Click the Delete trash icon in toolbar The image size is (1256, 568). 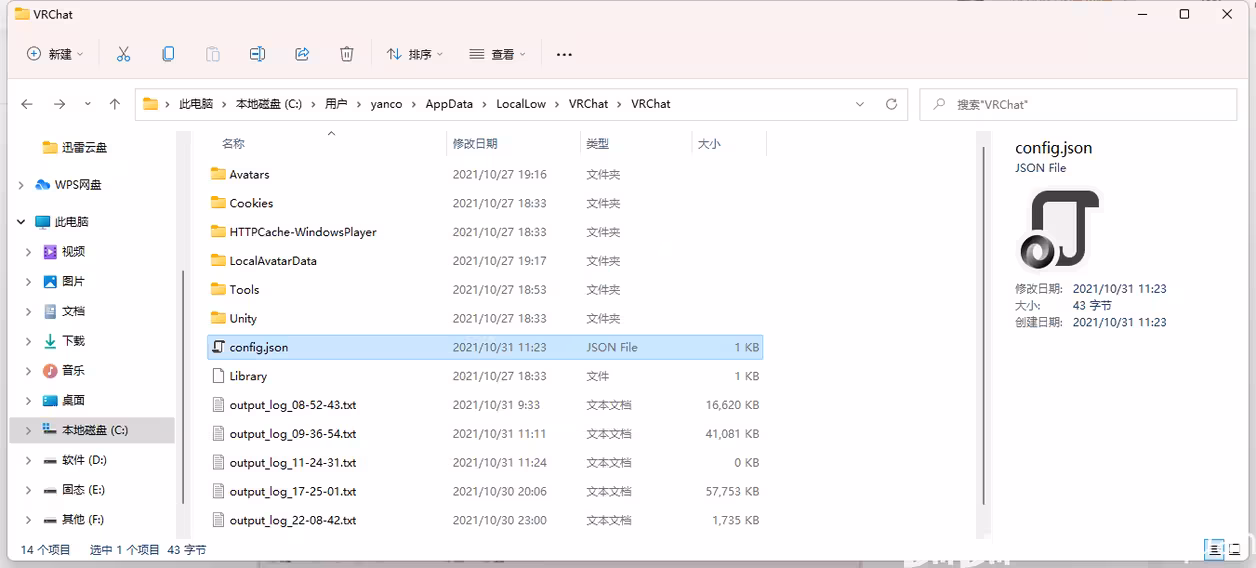tap(346, 54)
